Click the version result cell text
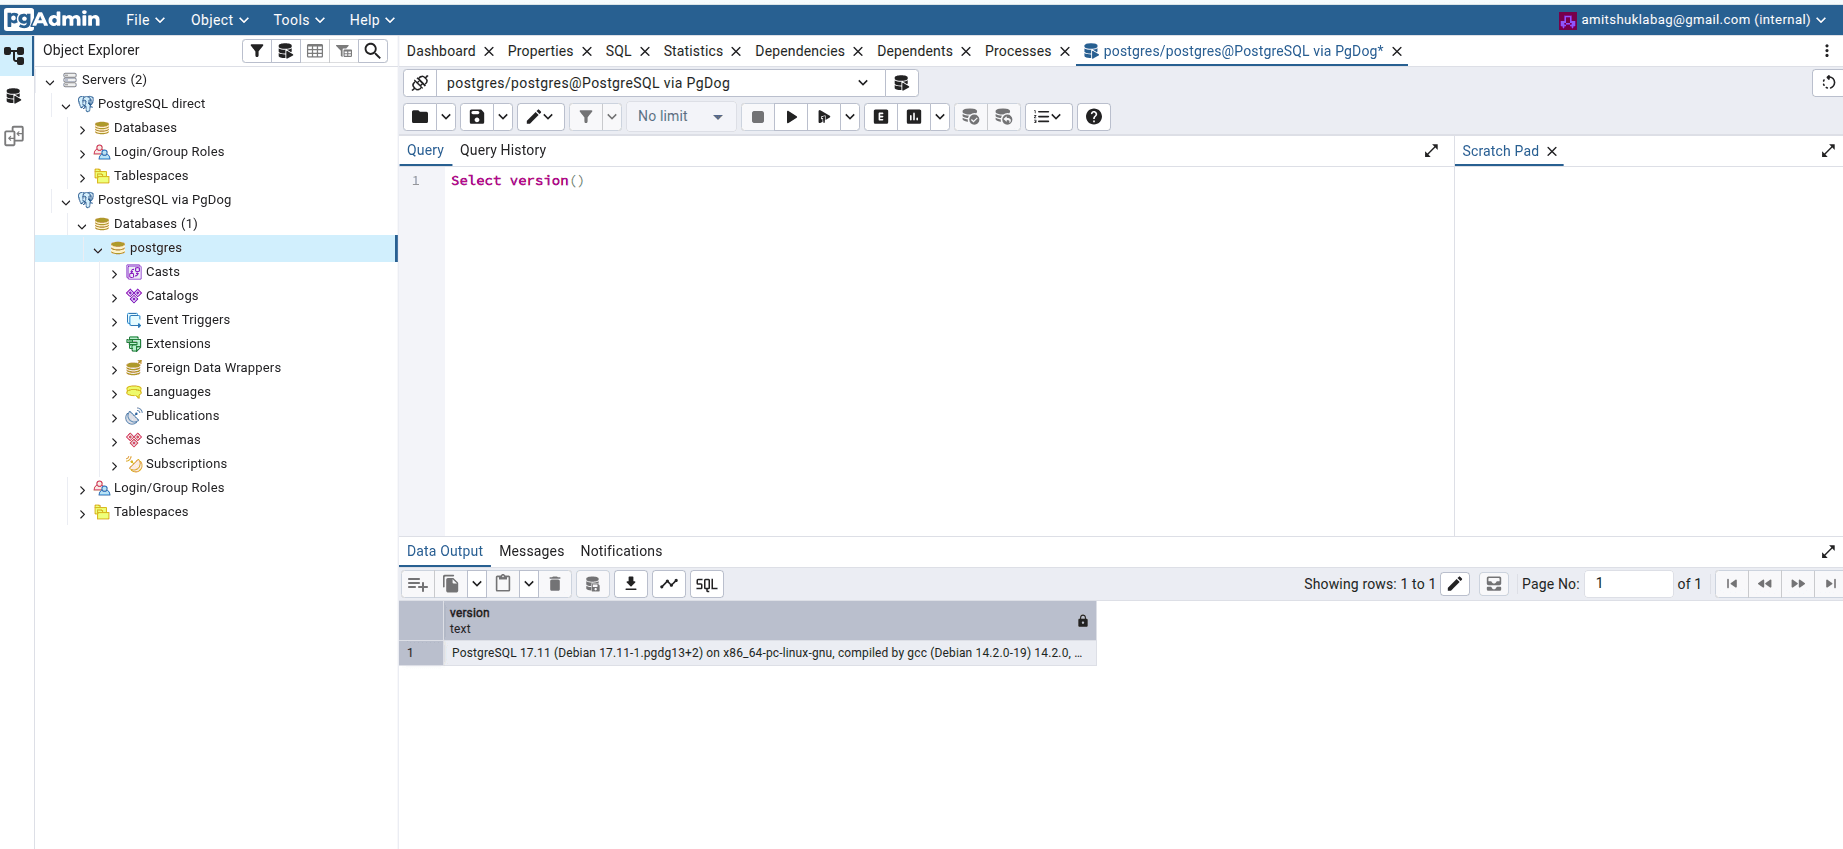1843x849 pixels. [x=767, y=653]
